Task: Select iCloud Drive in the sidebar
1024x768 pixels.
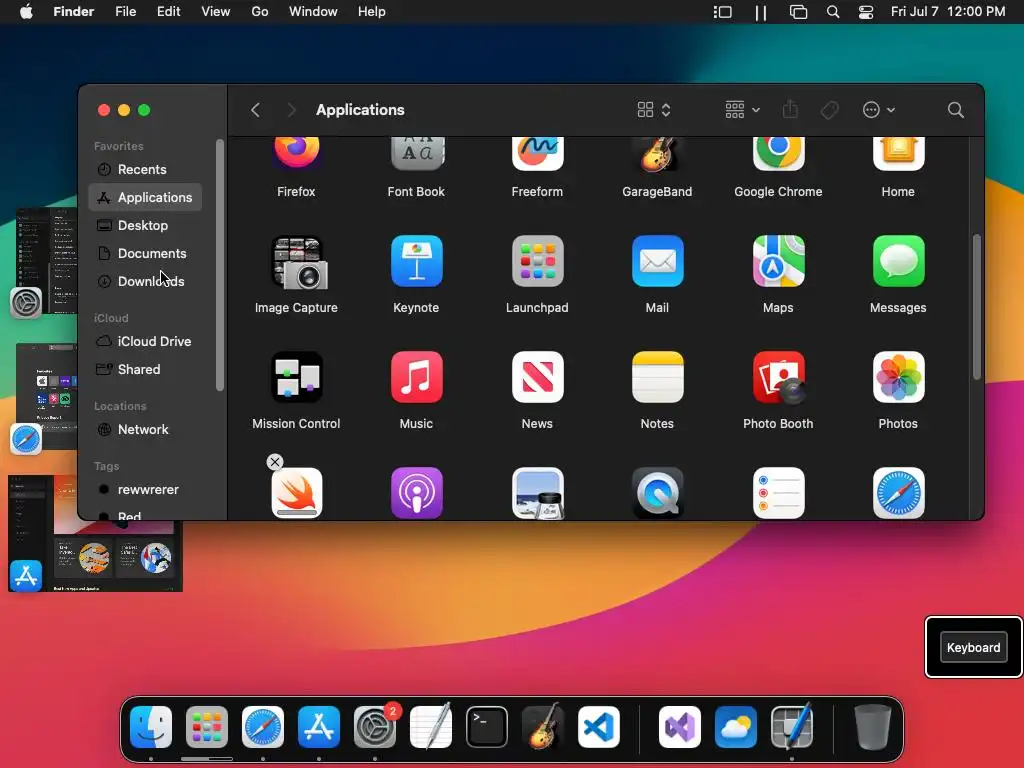Action: pos(145,341)
